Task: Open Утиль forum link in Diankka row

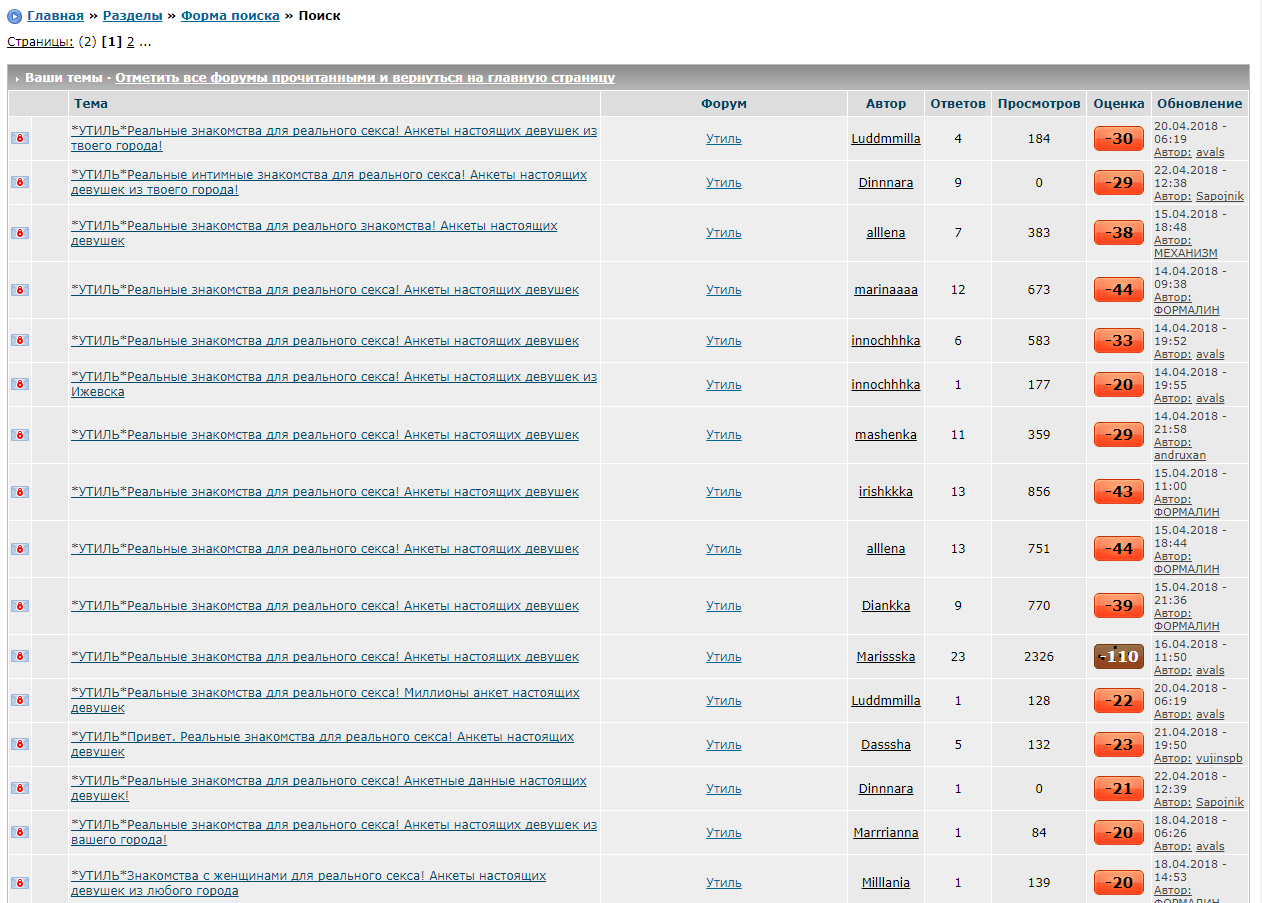Action: tap(724, 606)
